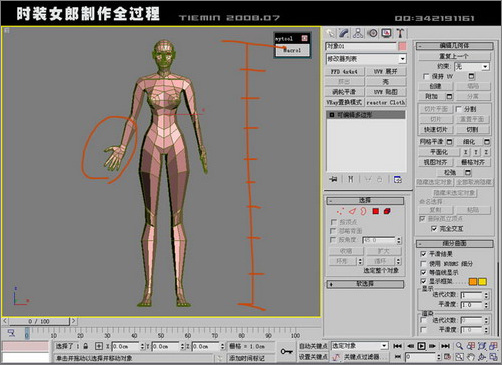Screen dimensions: 502x365
Task: Collapse the 编辑几何体 rollout
Action: pyautogui.click(x=454, y=46)
